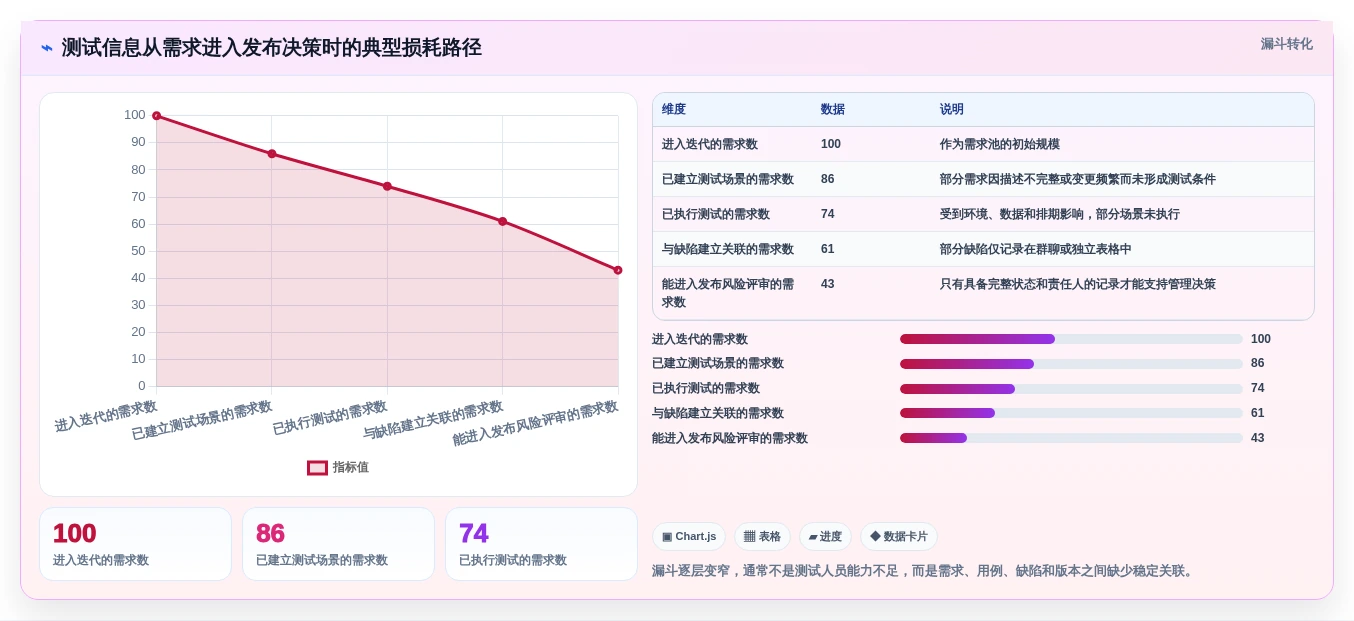1354x621 pixels.
Task: Click the 已执行测试的需求数 progress bar
Action: (x=1071, y=389)
